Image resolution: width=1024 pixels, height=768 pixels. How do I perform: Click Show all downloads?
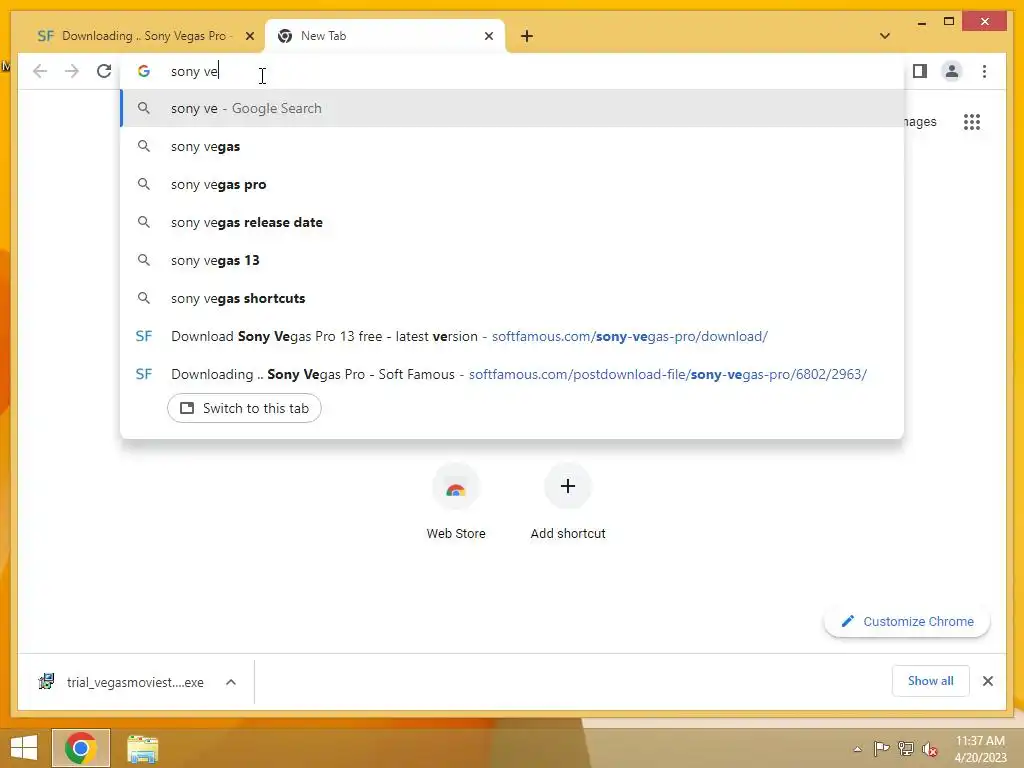coord(930,680)
